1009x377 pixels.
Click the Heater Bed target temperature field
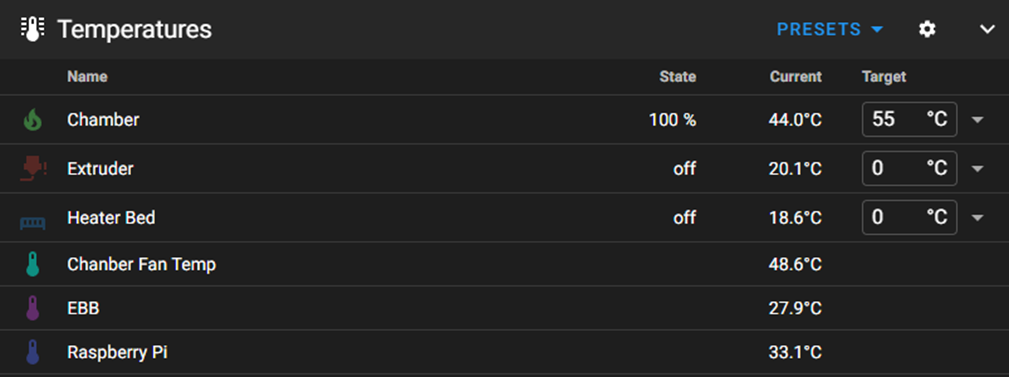coord(909,217)
